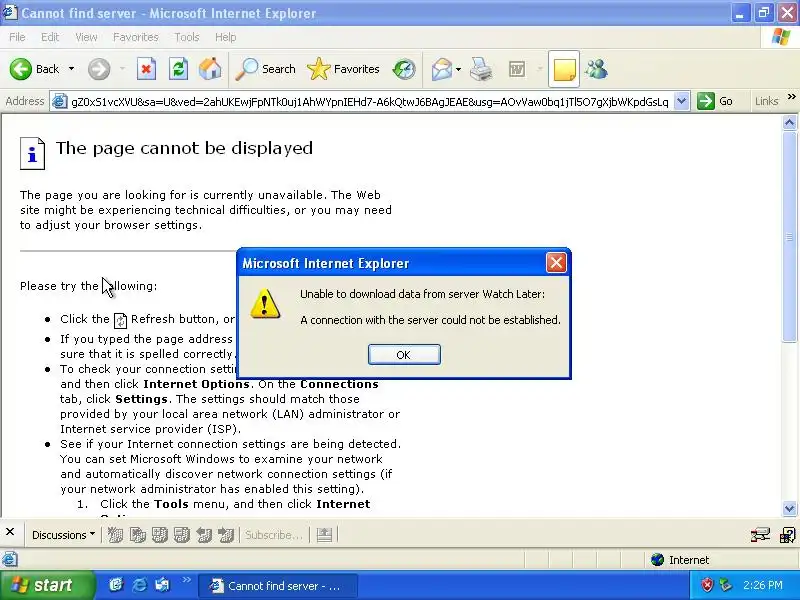Viewport: 800px width, 600px height.
Task: Click the Links toolbar label
Action: (x=766, y=101)
